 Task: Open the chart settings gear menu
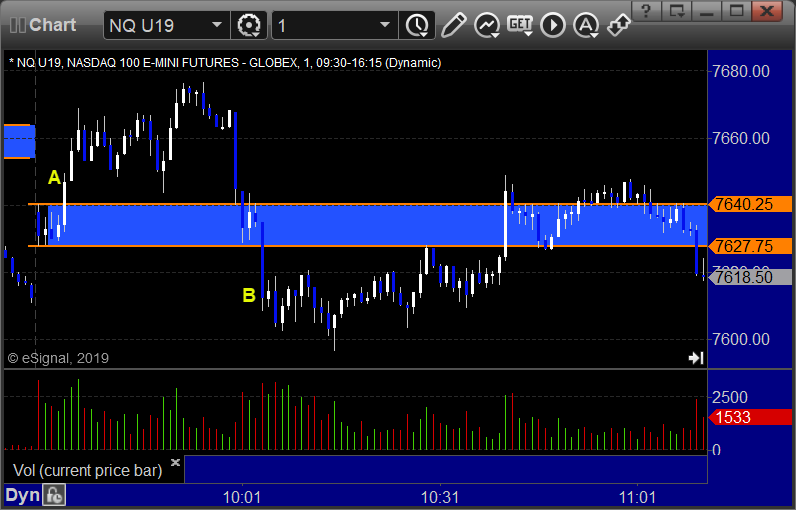pos(249,25)
